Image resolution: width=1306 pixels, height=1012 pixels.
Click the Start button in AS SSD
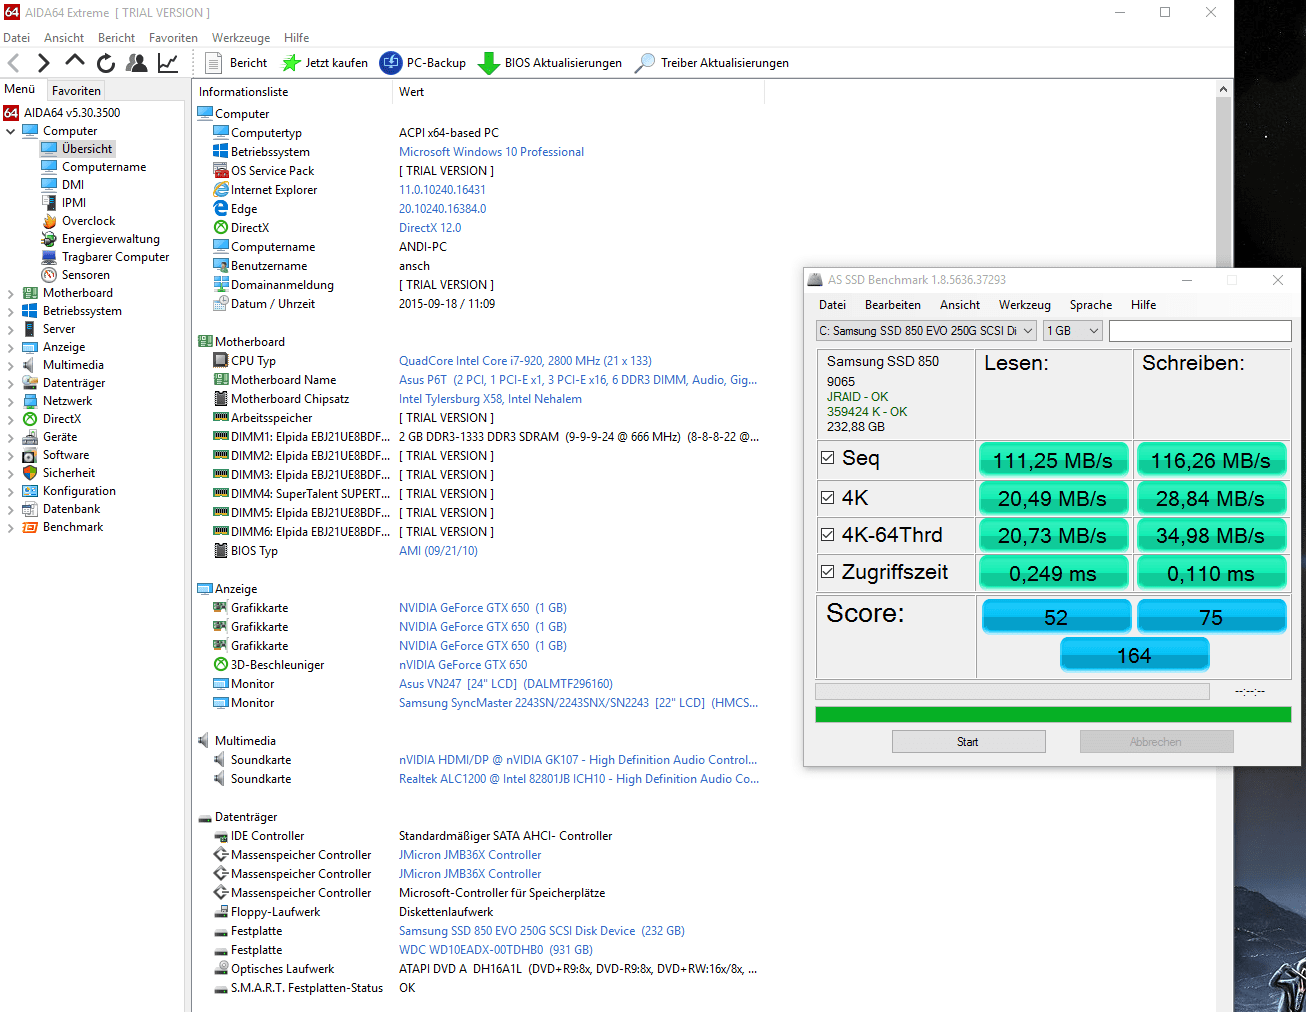968,742
